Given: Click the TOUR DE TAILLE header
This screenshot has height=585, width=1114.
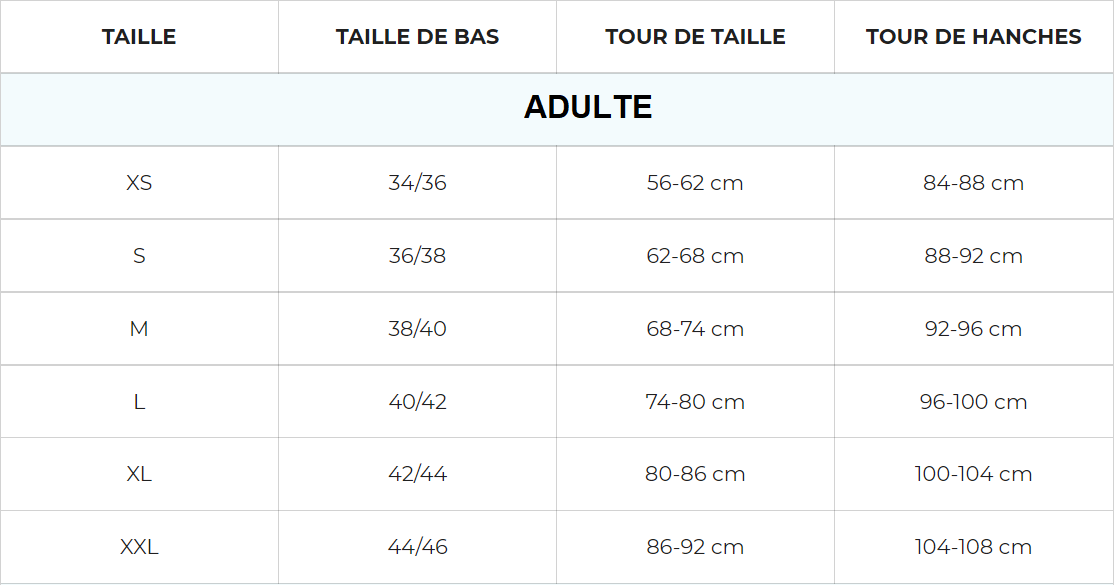Looking at the screenshot, I should [x=695, y=37].
